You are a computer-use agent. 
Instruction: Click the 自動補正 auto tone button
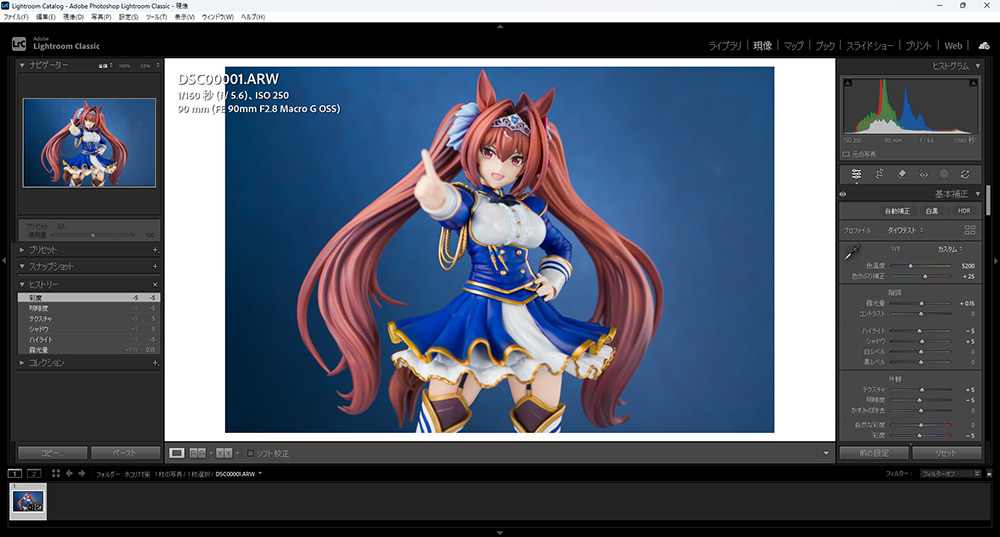coord(897,211)
